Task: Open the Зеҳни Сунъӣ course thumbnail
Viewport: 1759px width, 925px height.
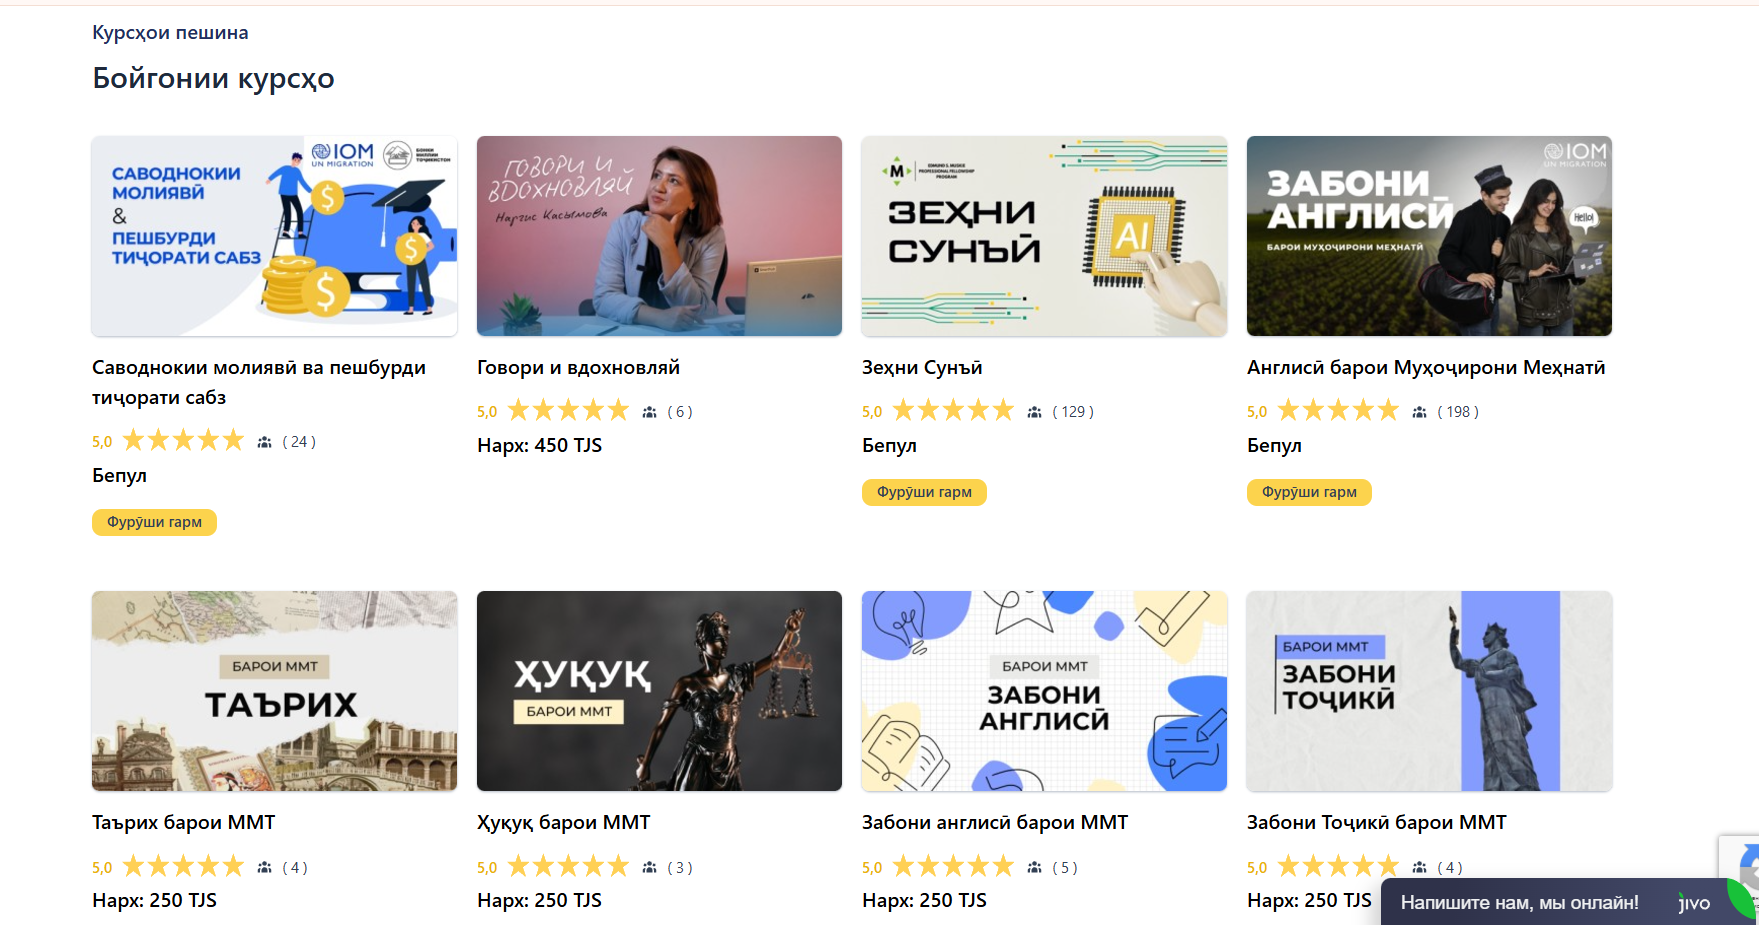Action: tap(1044, 236)
